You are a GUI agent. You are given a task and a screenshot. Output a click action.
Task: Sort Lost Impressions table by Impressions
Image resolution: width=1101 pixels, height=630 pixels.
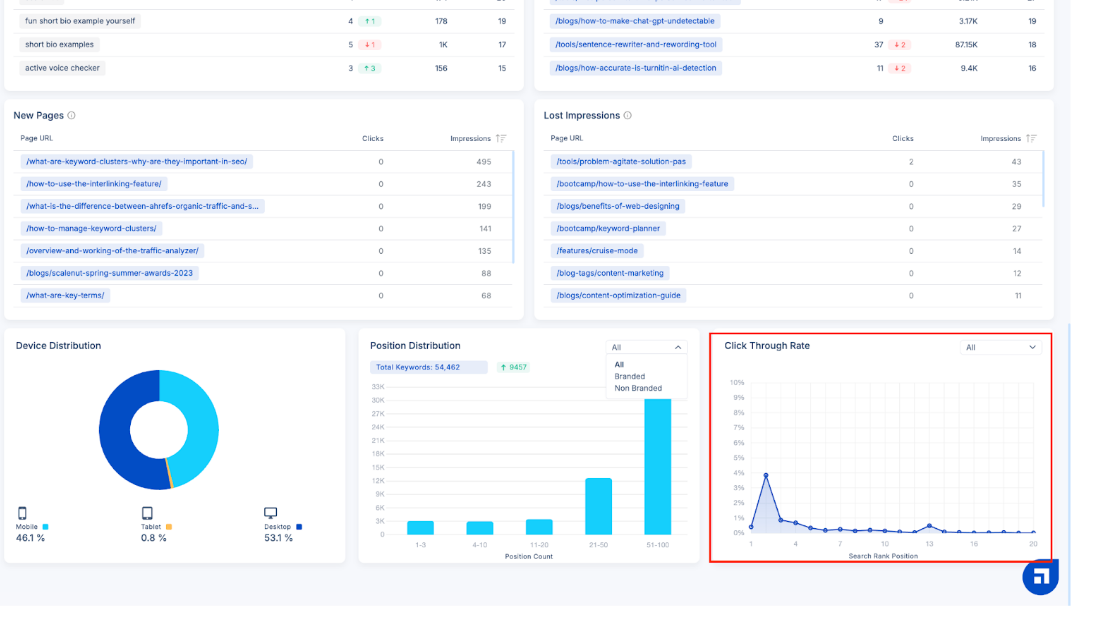click(1031, 139)
